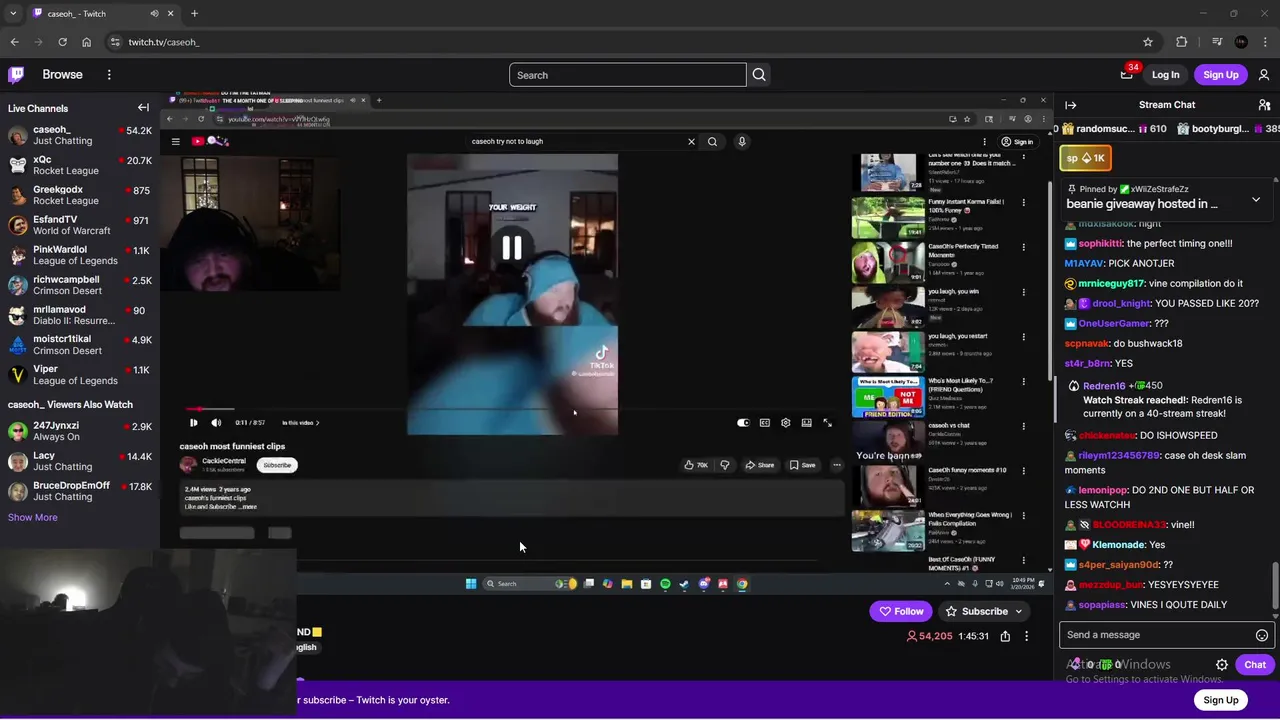The image size is (1280, 720).
Task: Open Greekgodx channel in sidebar
Action: click(x=80, y=195)
